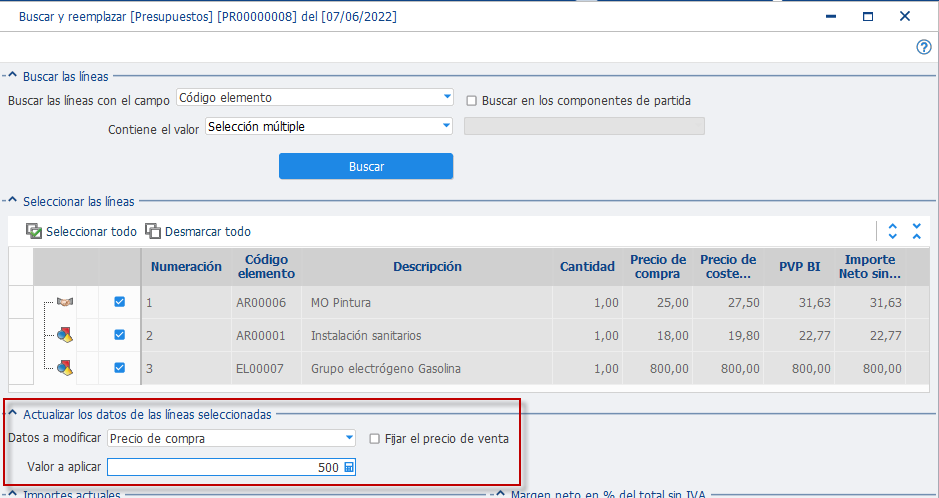Viewport: 939px width, 498px height.
Task: Click the Seleccionar todo icon
Action: [x=34, y=231]
